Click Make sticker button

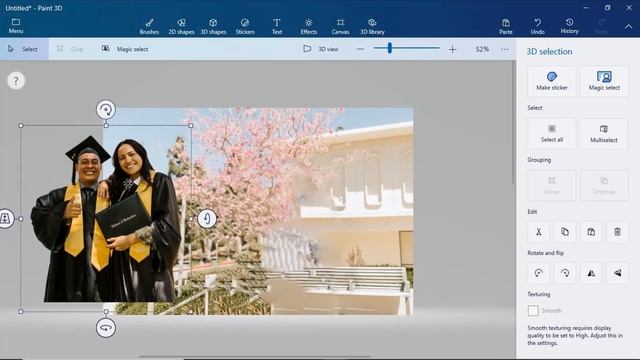[x=552, y=81]
